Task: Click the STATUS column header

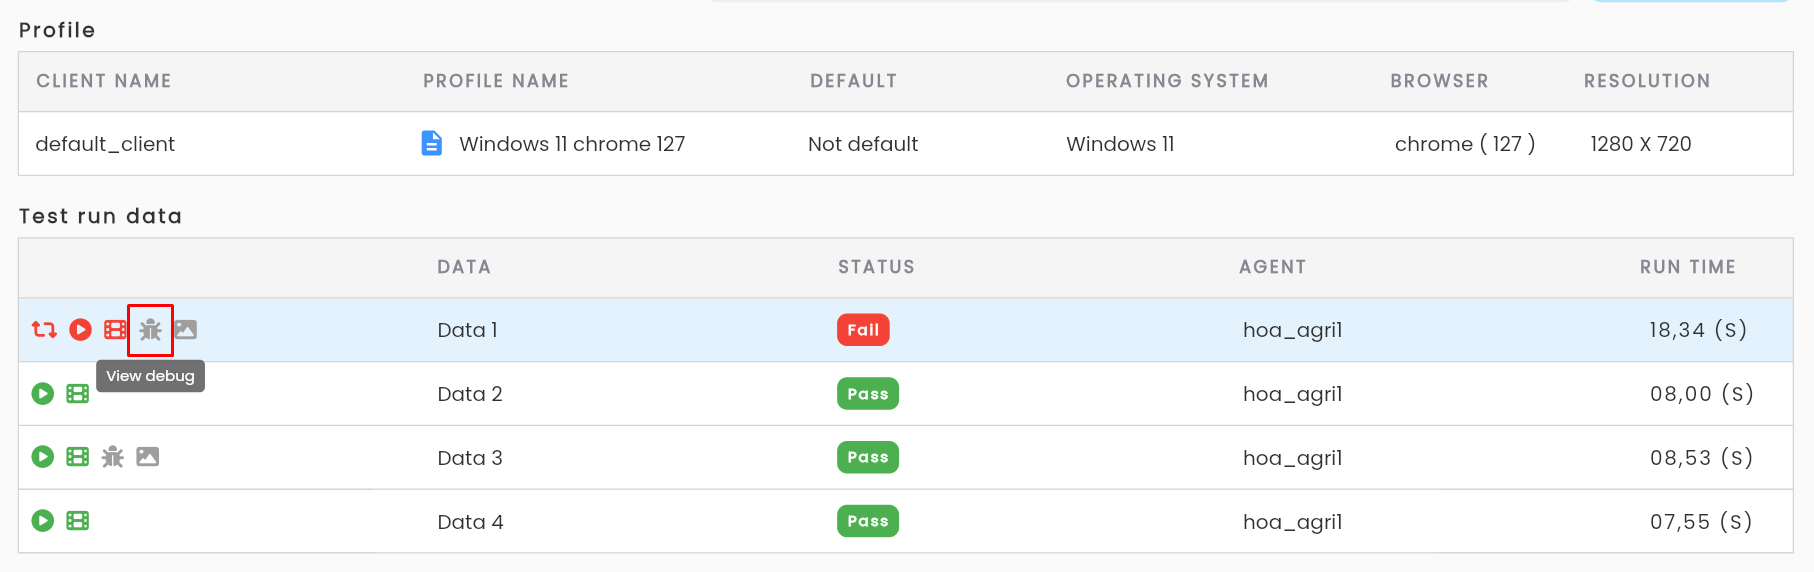Action: [x=876, y=267]
